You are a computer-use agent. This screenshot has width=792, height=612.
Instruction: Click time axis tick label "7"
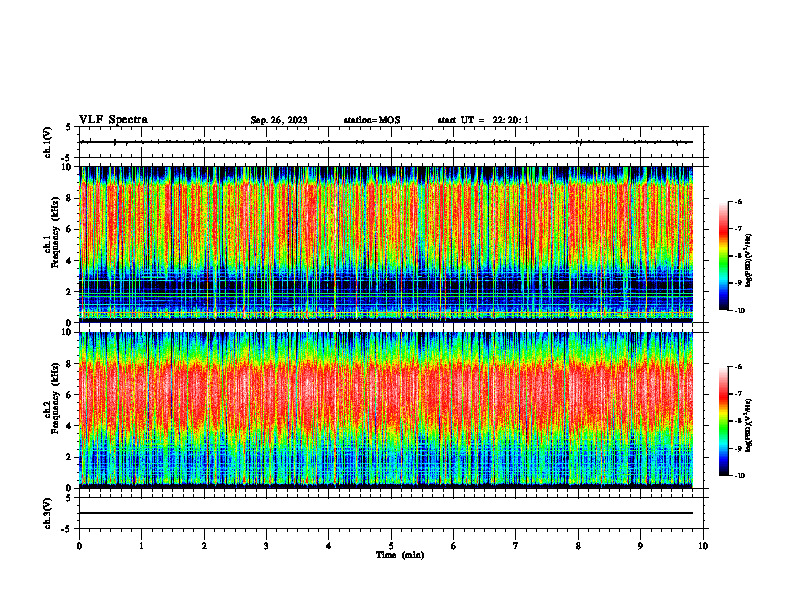[516, 546]
